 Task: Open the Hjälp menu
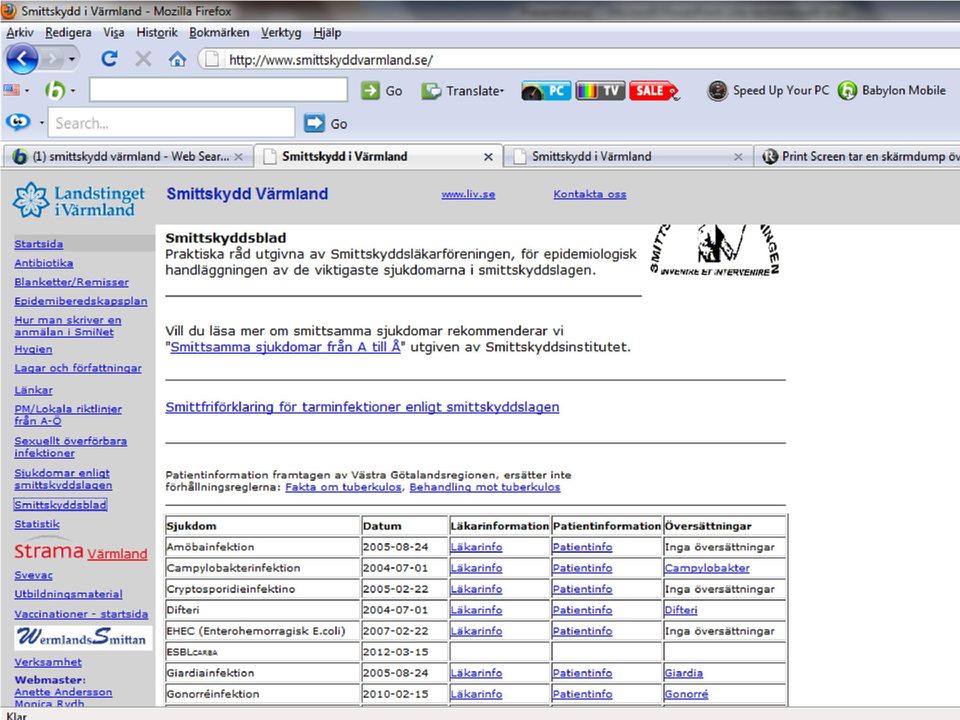(327, 32)
